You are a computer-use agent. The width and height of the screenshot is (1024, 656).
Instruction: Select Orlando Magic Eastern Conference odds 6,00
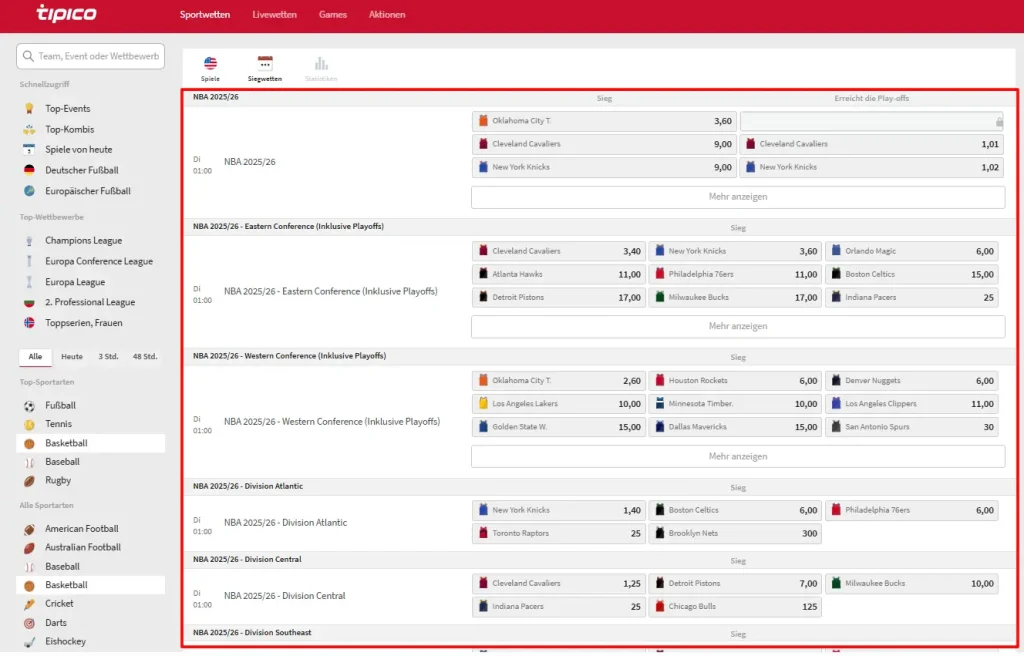point(912,251)
